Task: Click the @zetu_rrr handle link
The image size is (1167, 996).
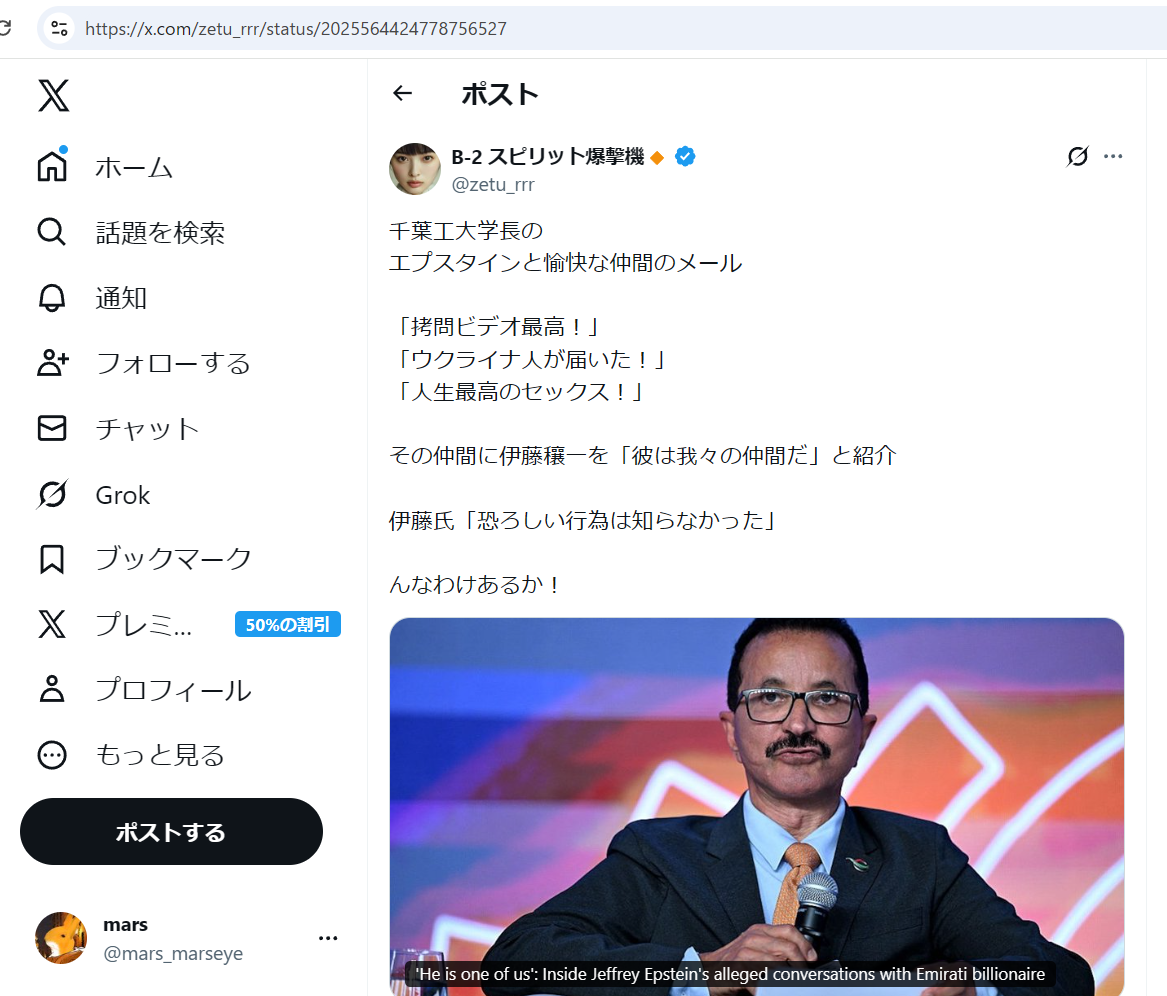Action: pyautogui.click(x=493, y=184)
